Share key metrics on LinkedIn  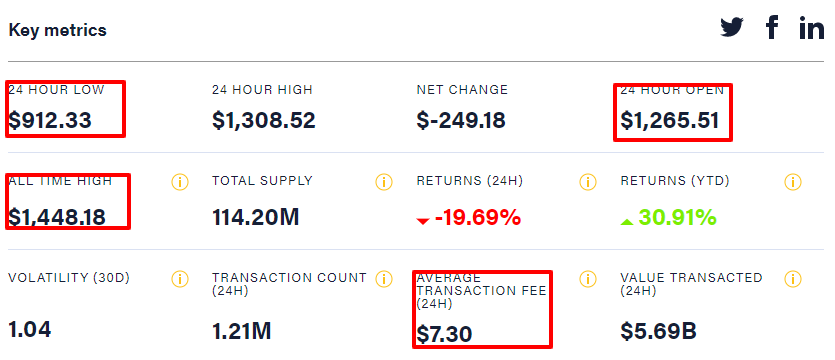(x=812, y=27)
